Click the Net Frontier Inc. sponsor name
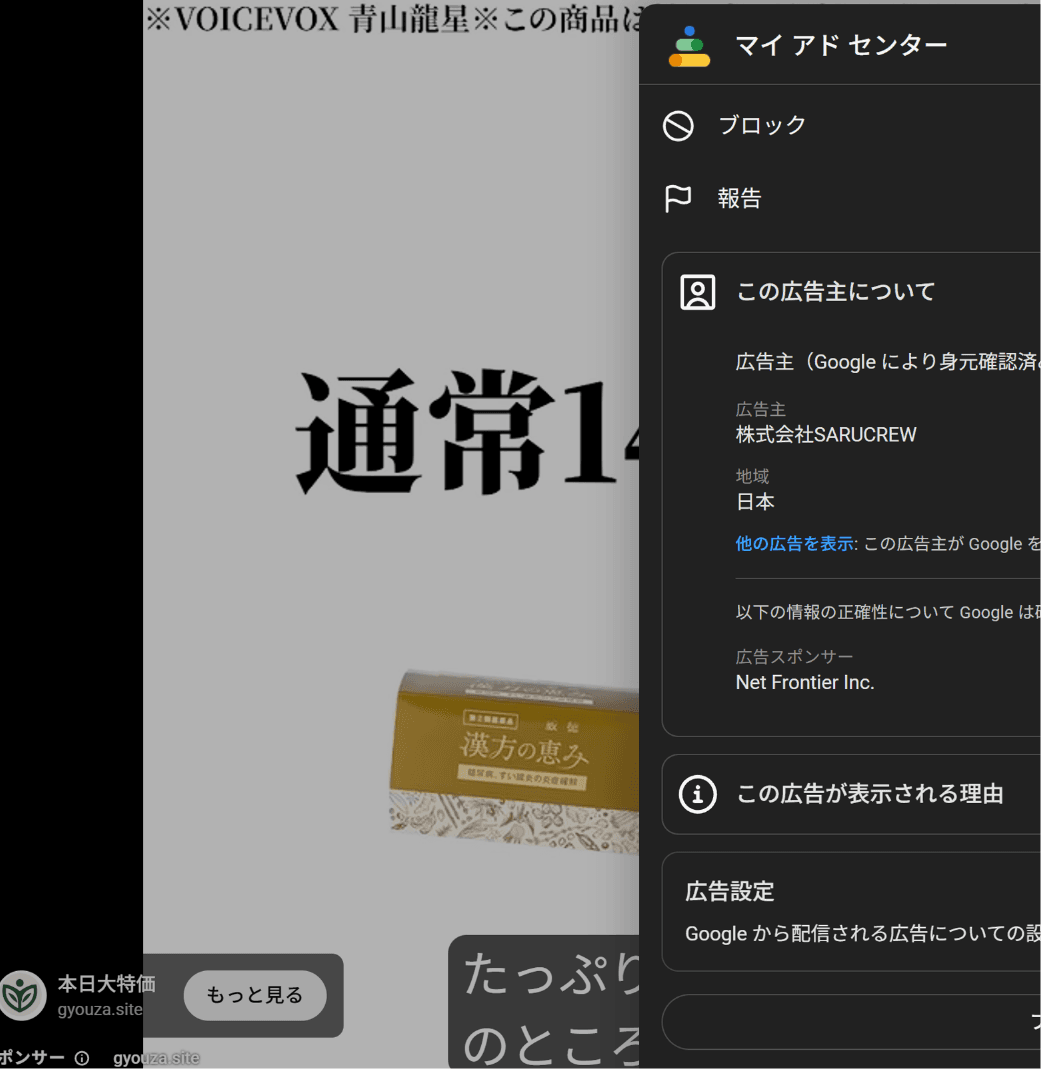 click(804, 682)
